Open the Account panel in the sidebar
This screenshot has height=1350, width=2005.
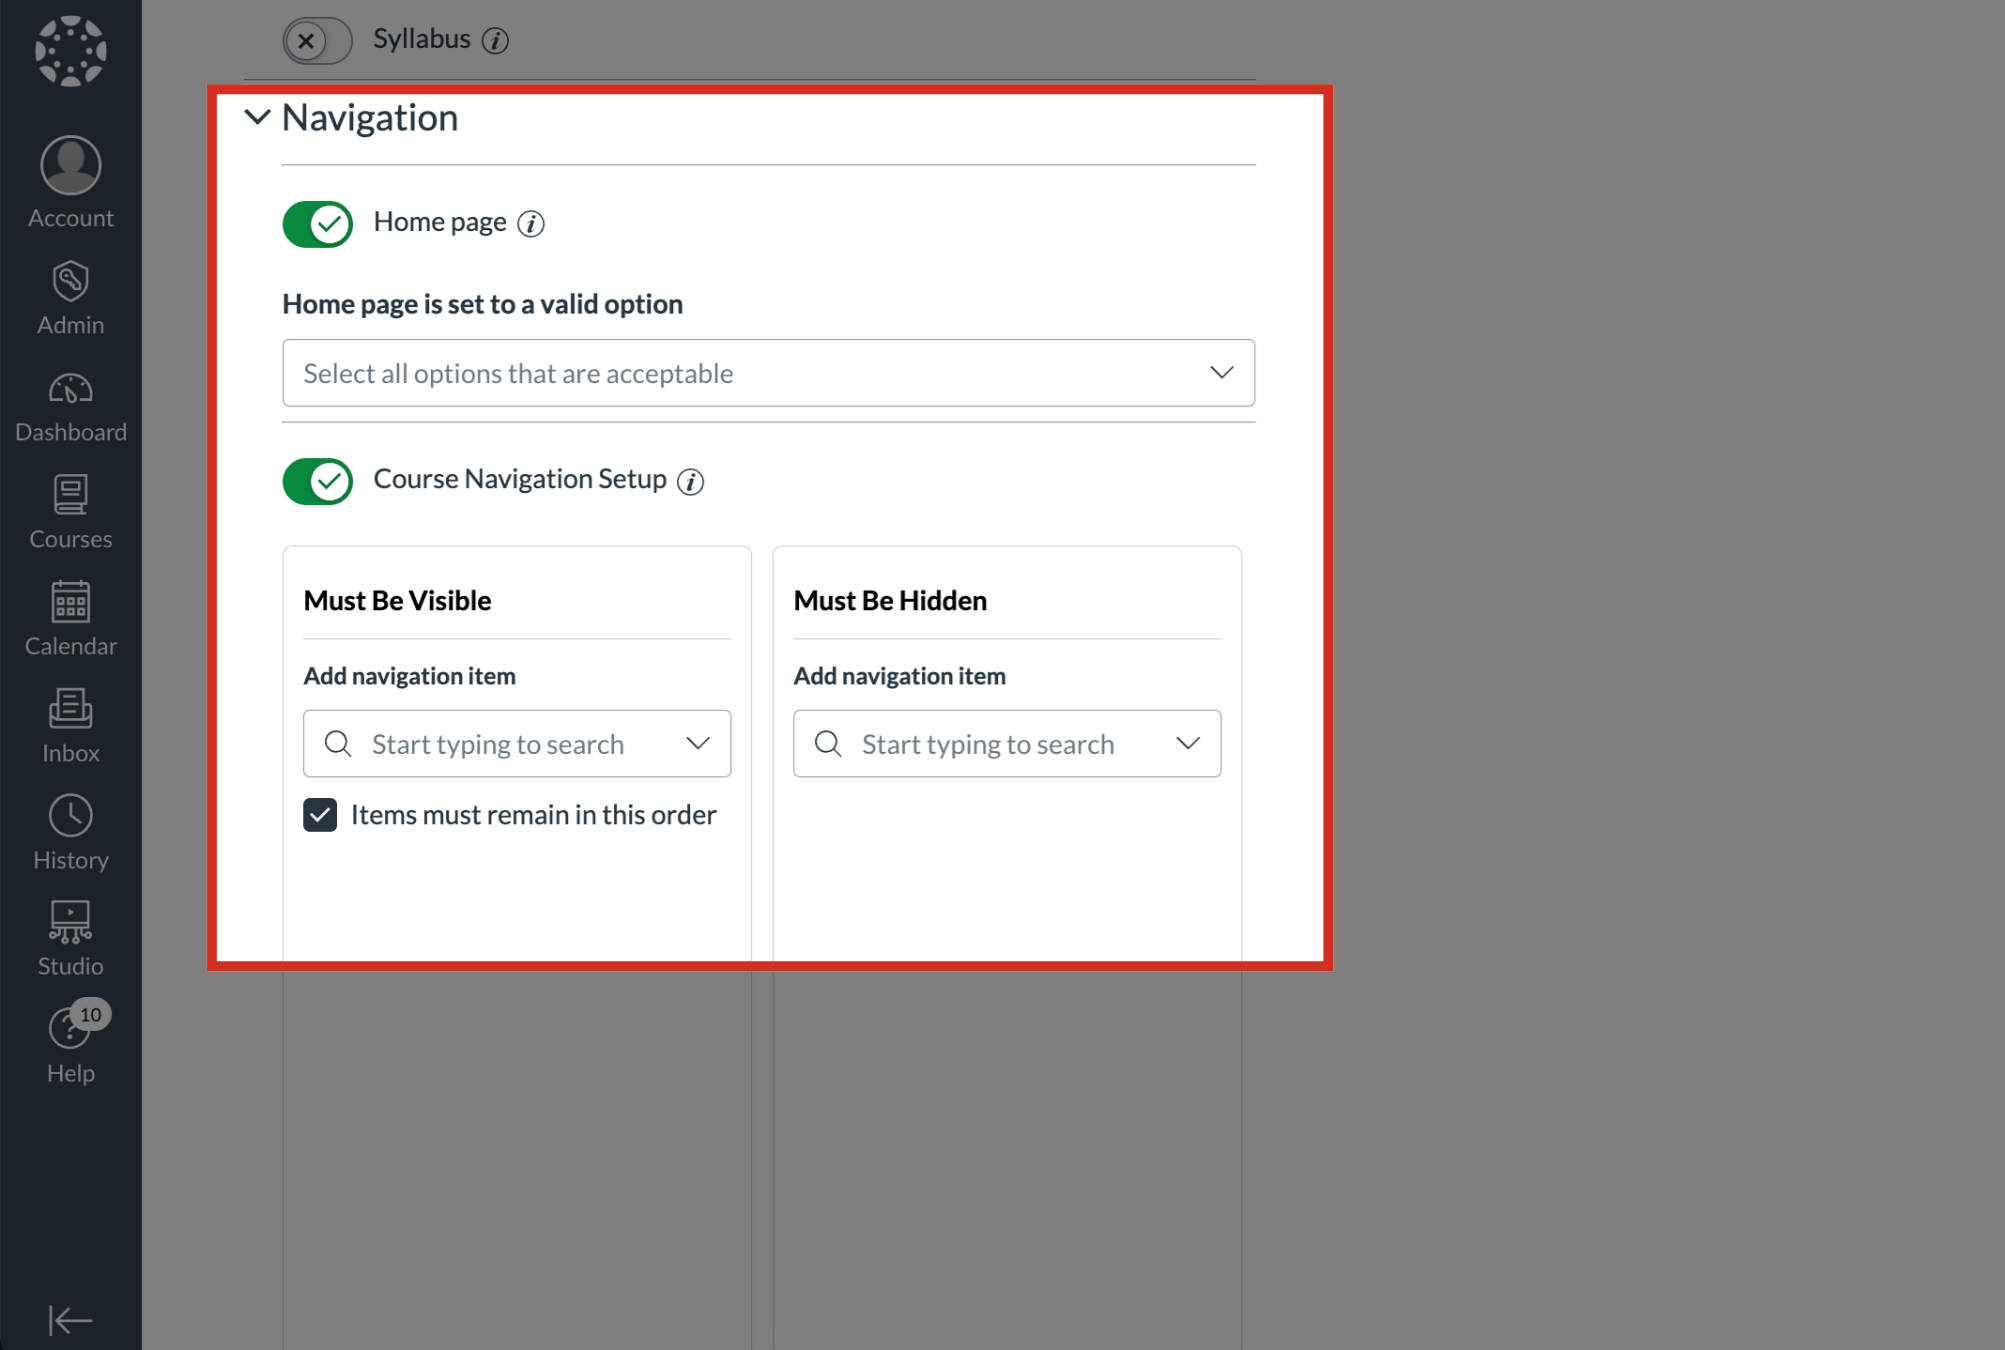coord(70,180)
